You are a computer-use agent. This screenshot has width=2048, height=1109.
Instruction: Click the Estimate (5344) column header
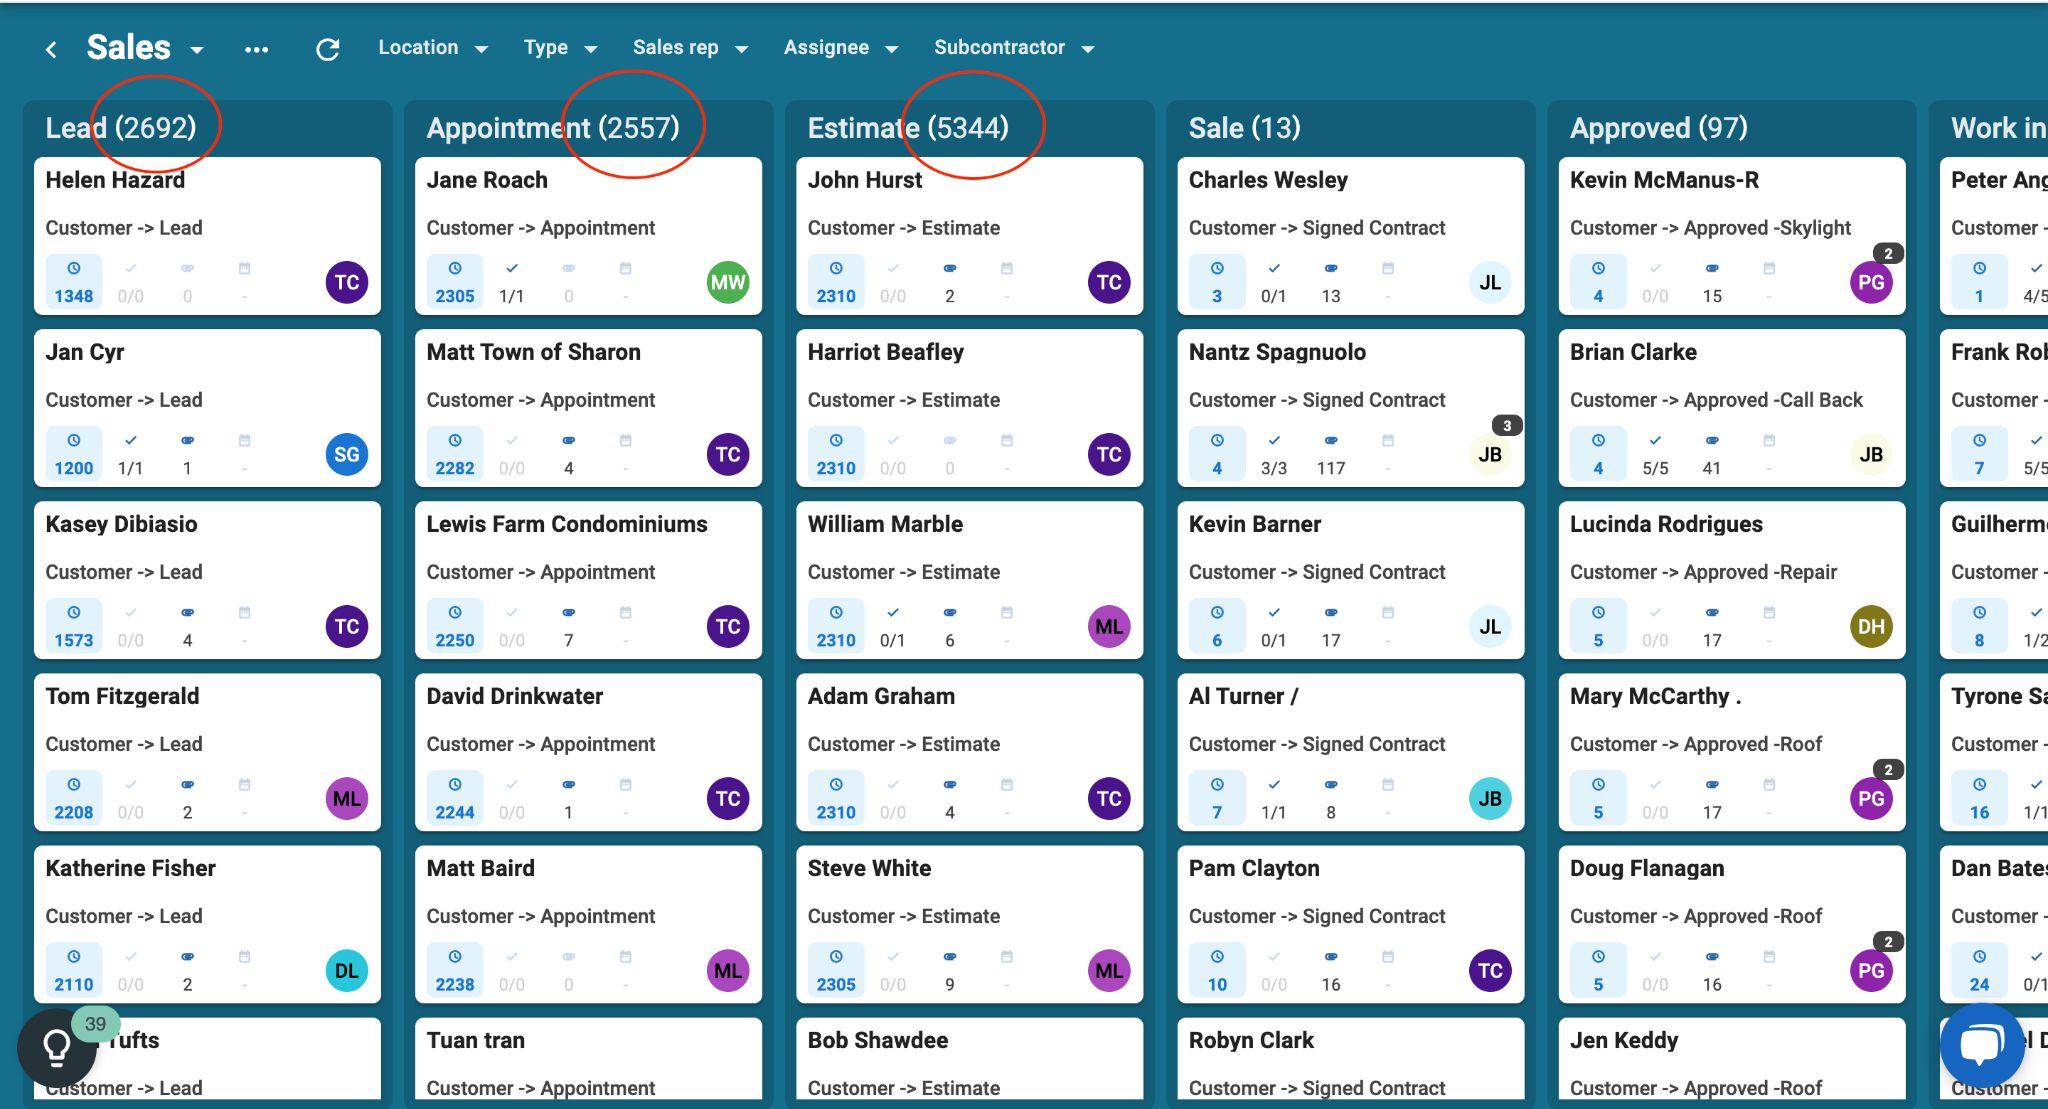907,128
